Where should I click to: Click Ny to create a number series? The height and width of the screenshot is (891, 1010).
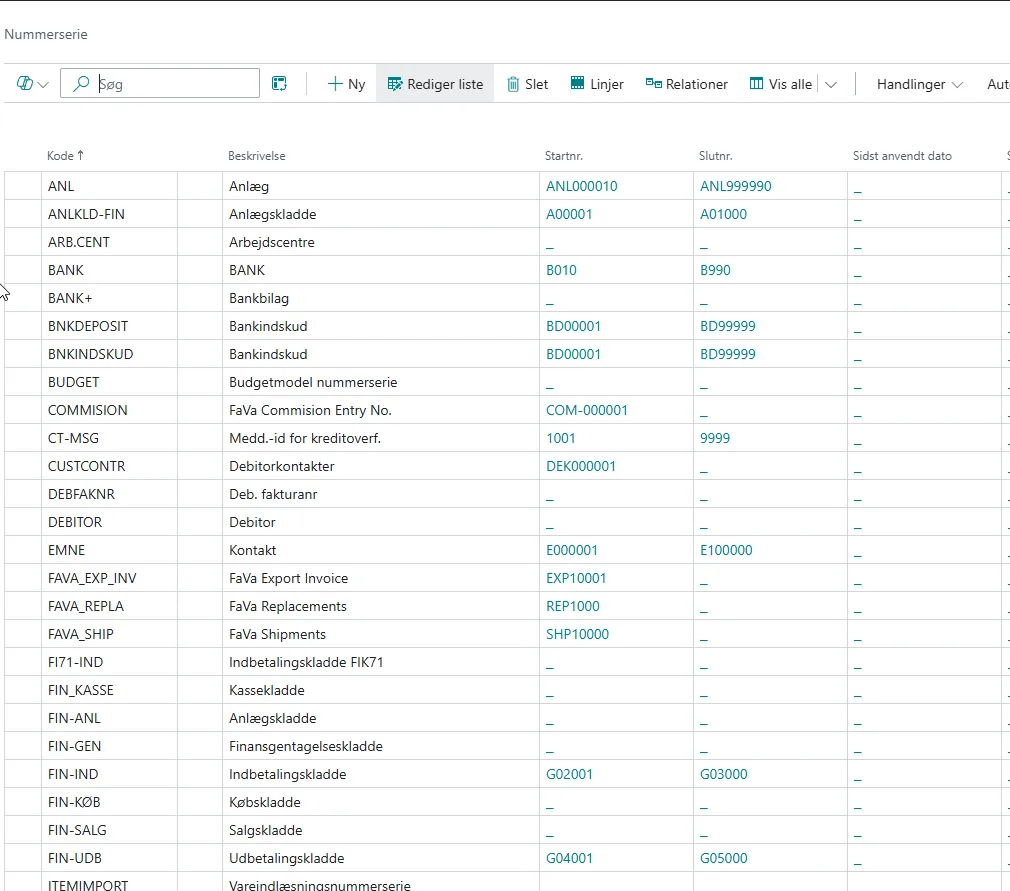pyautogui.click(x=346, y=84)
